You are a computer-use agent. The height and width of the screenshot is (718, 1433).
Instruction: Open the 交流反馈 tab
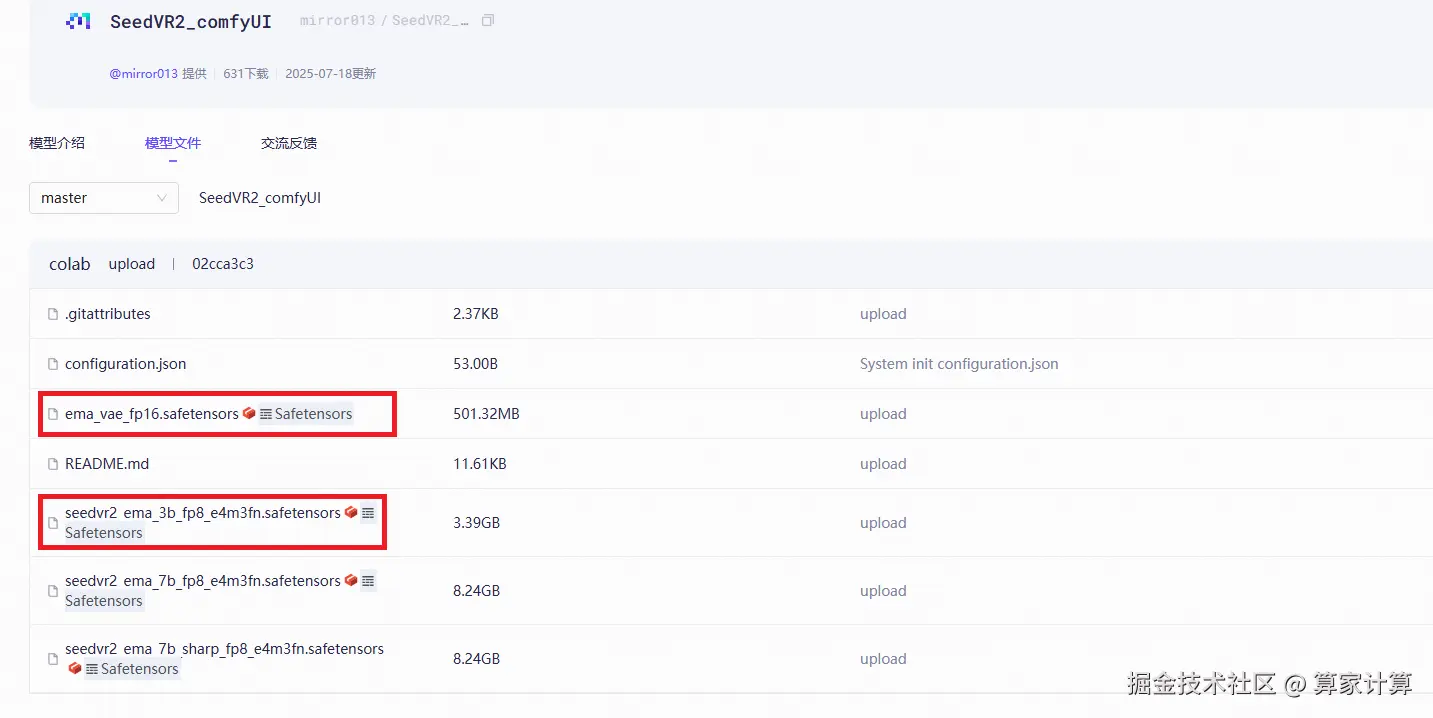289,143
